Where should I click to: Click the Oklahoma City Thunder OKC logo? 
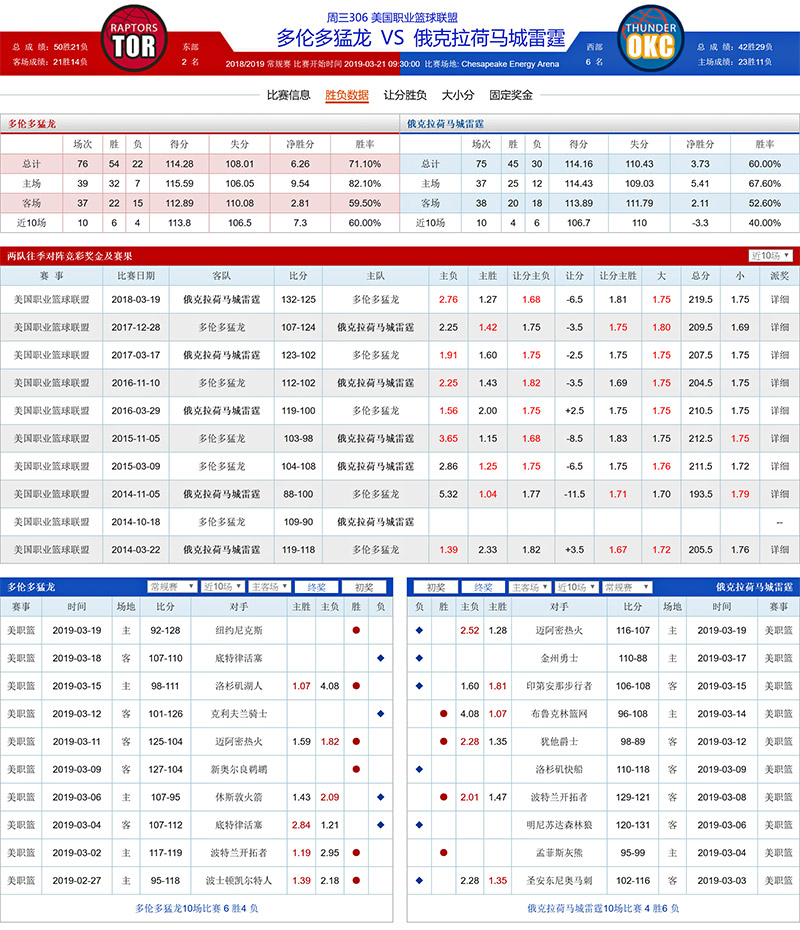click(651, 39)
